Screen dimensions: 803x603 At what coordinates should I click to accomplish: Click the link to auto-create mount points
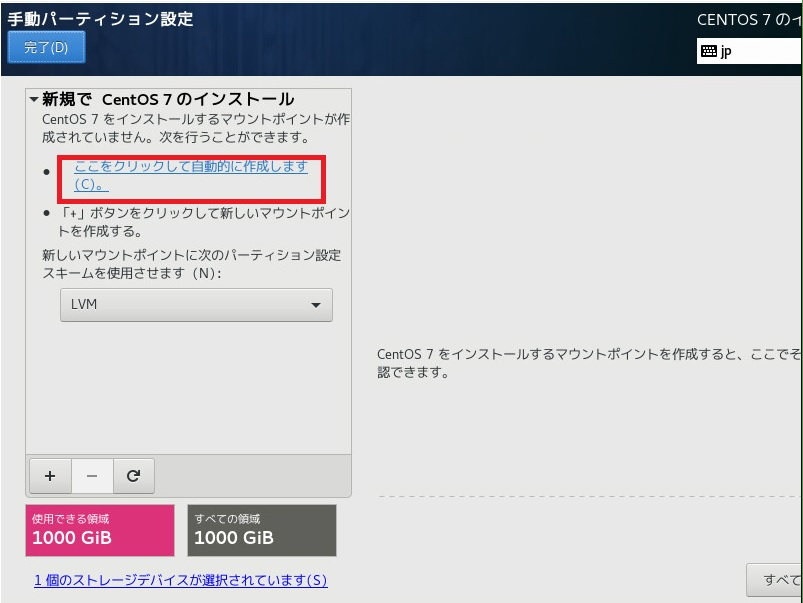point(191,175)
